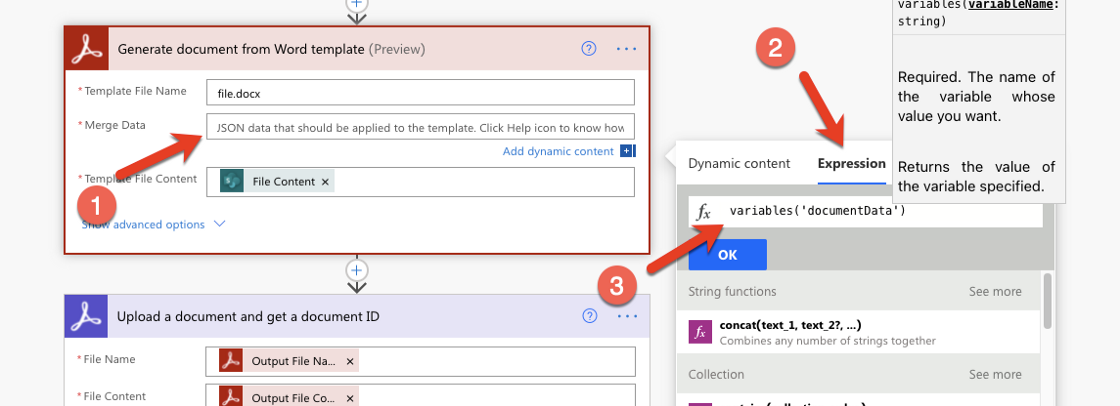Click plus icon beside Add dynamic content
Image resolution: width=1120 pixels, height=406 pixels.
627,151
